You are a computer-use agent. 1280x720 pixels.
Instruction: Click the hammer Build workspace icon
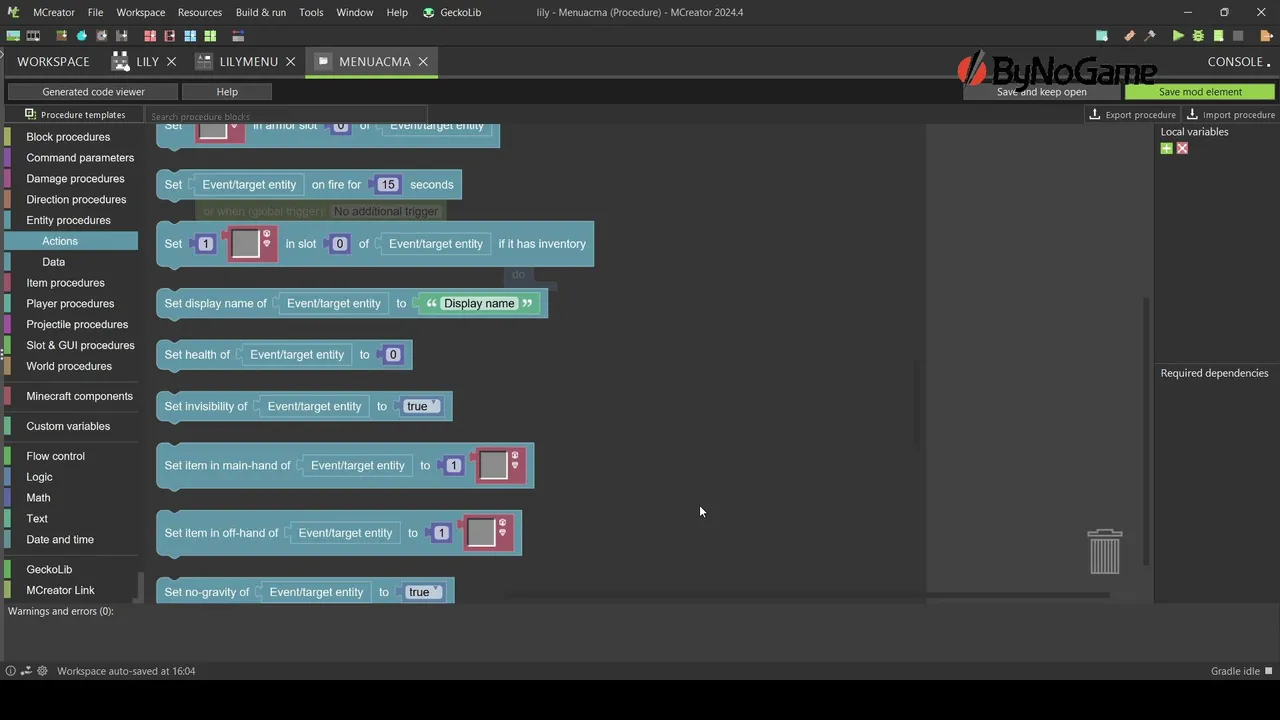point(1150,36)
